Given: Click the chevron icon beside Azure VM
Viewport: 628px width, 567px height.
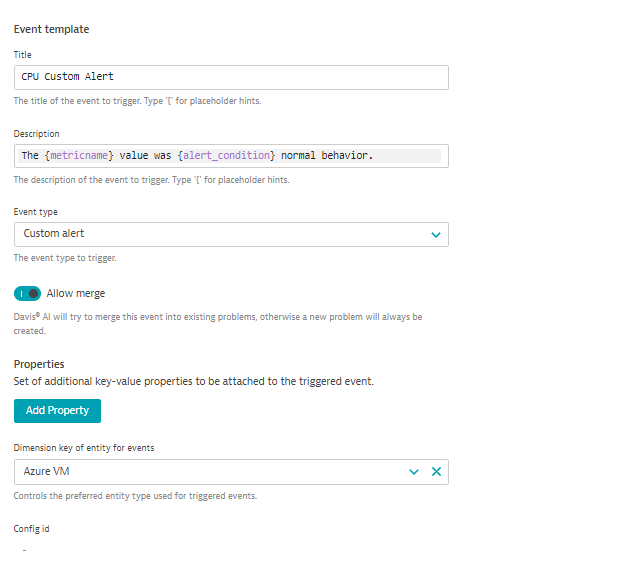Looking at the screenshot, I should (414, 471).
